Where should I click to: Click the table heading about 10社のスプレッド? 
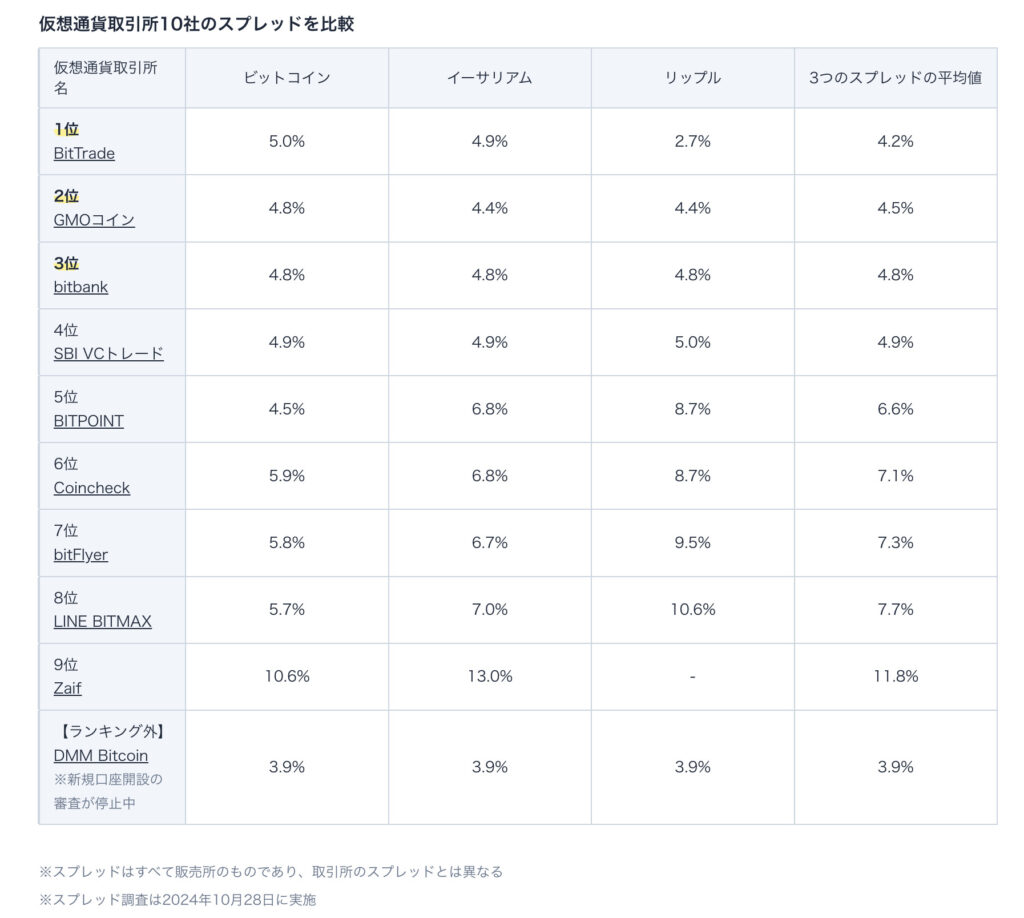[x=196, y=24]
